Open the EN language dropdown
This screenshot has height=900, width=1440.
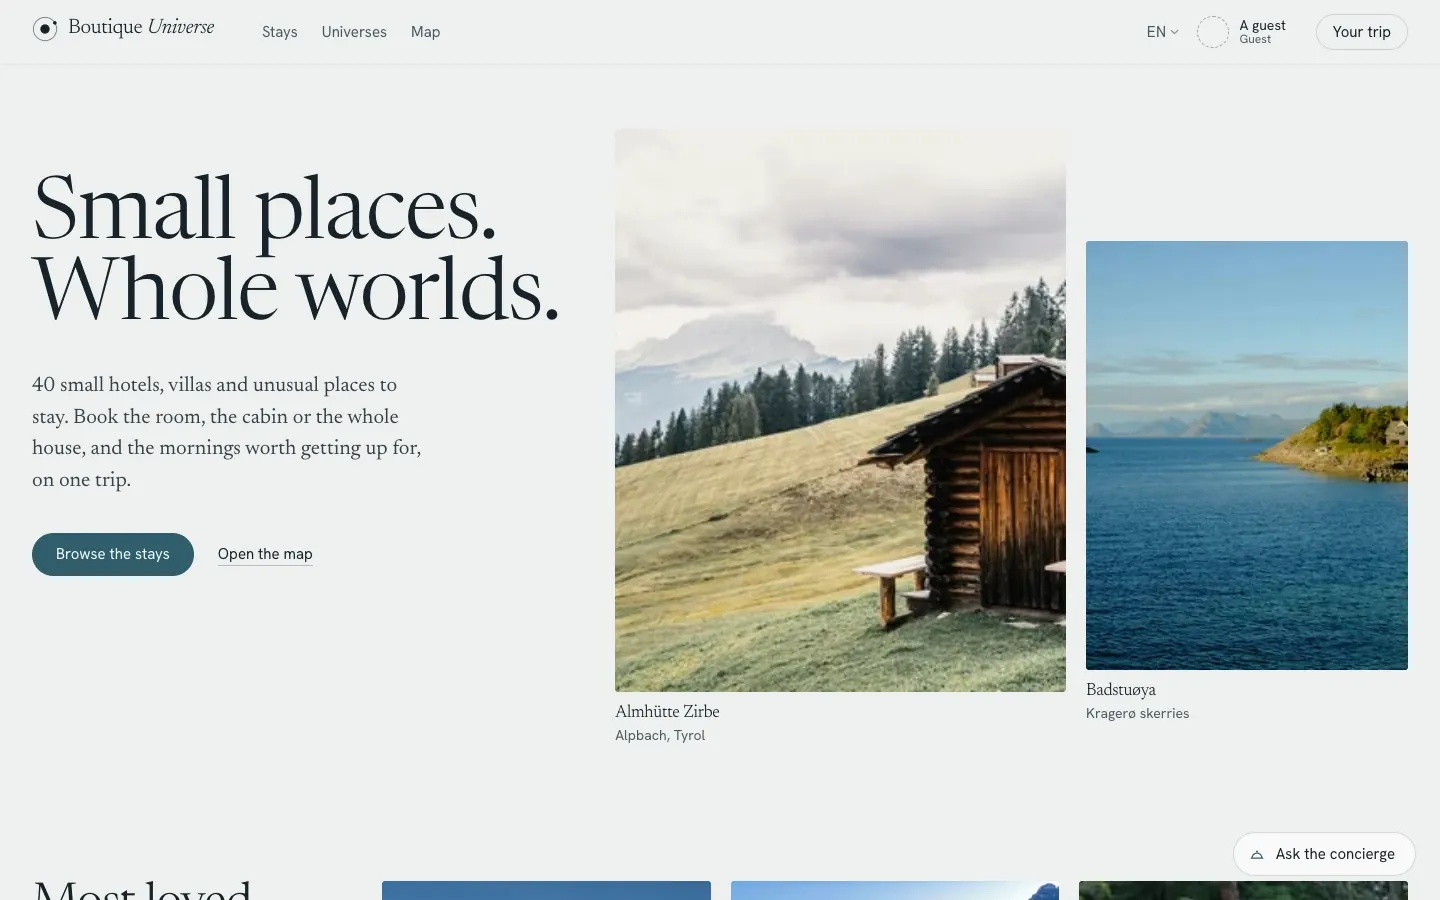pos(1162,32)
